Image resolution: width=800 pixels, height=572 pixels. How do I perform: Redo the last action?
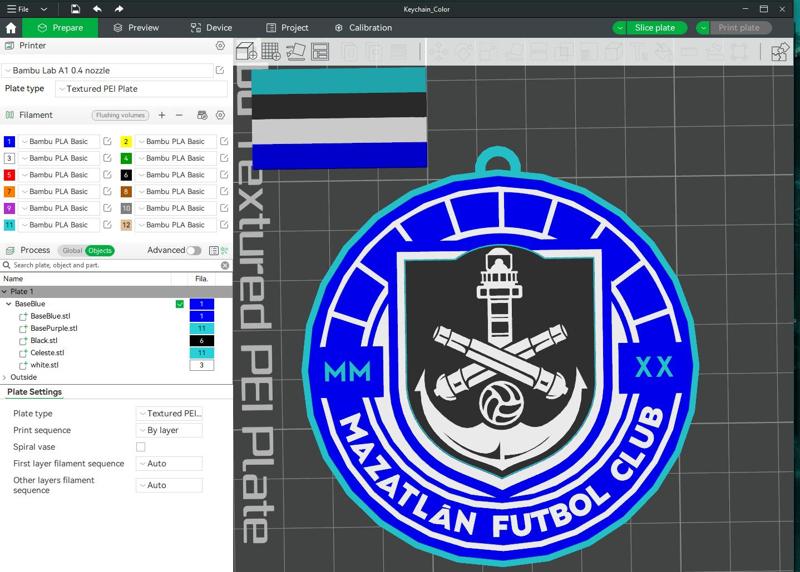118,9
